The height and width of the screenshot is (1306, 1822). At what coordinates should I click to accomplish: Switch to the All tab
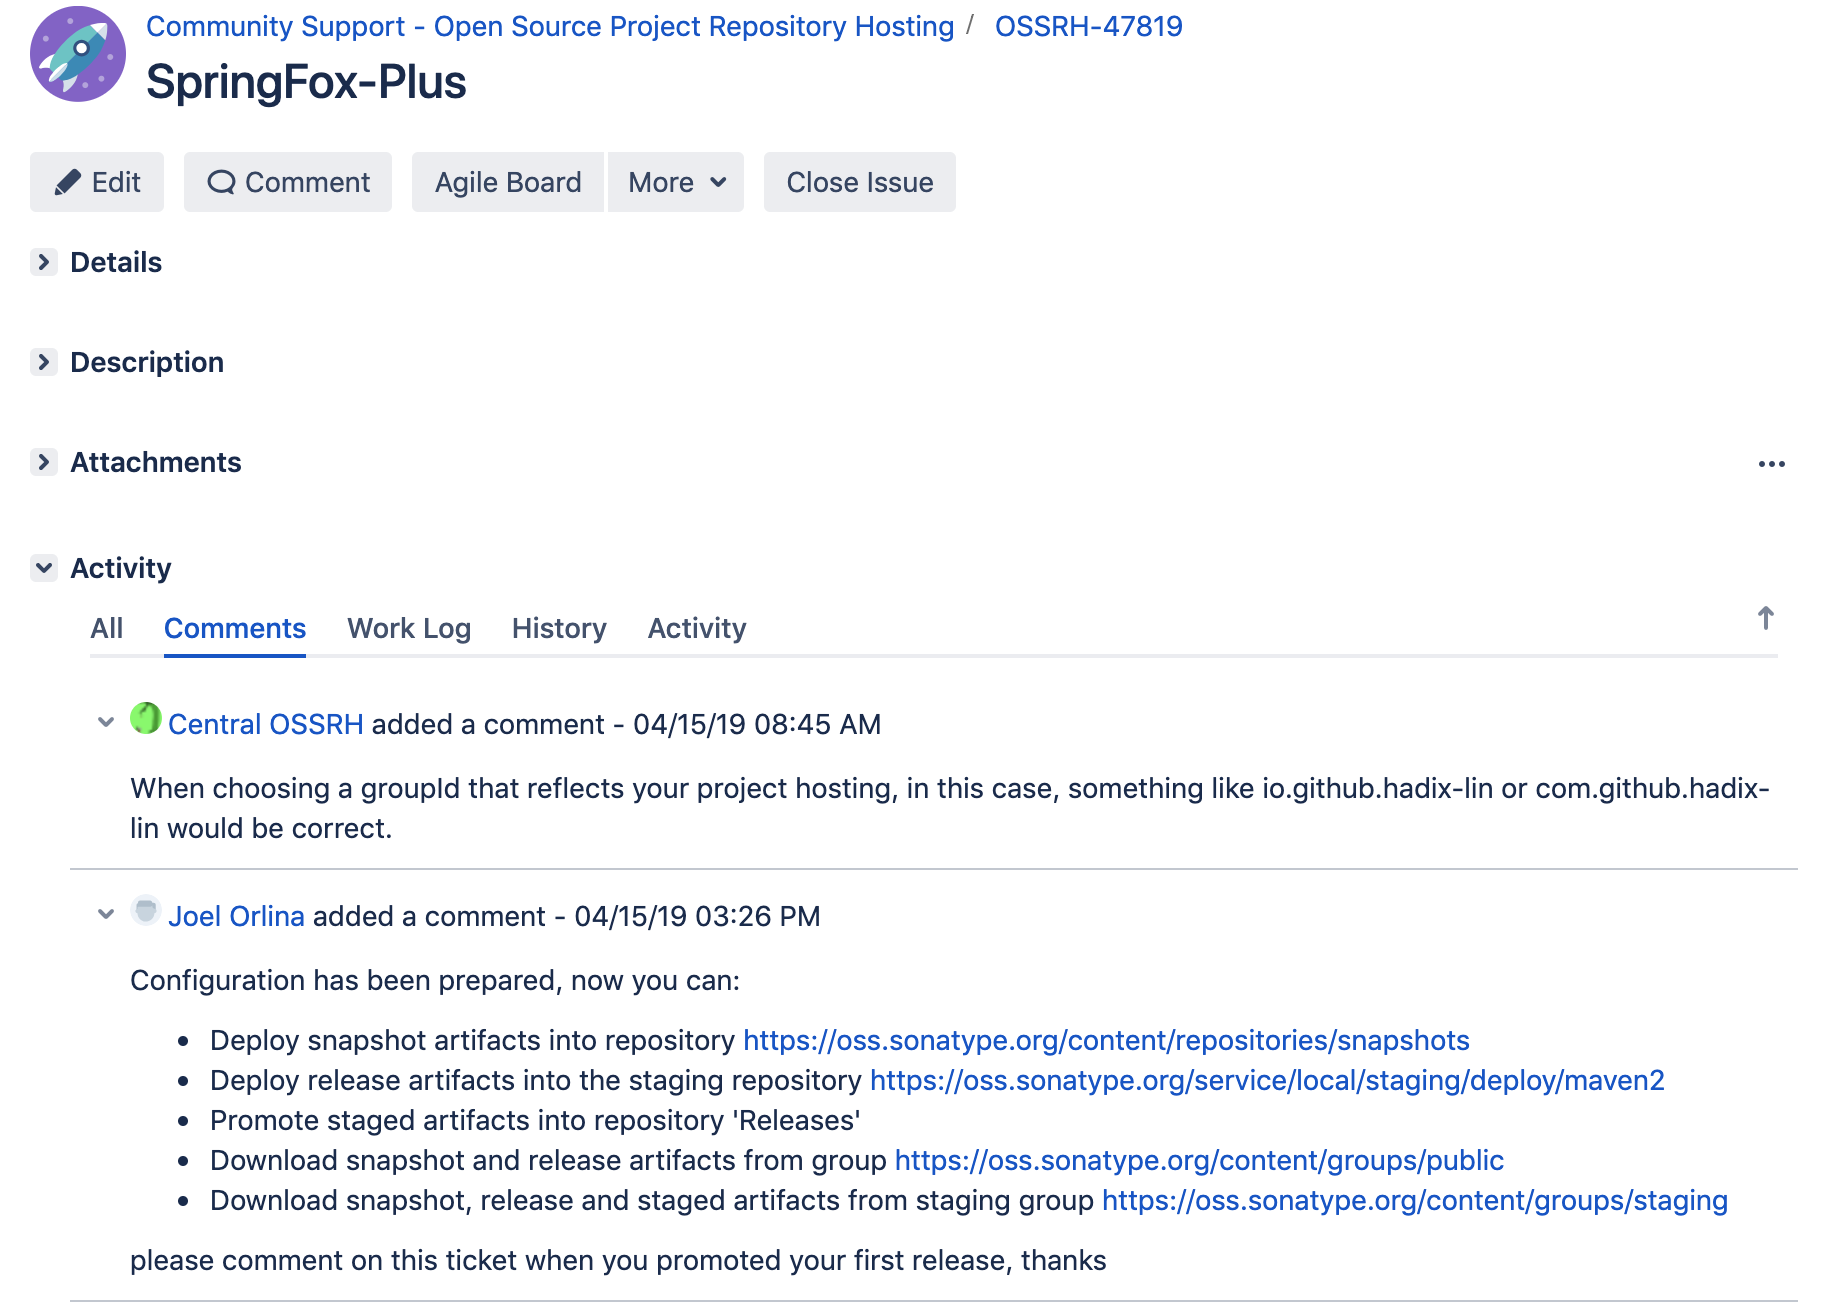(x=107, y=628)
